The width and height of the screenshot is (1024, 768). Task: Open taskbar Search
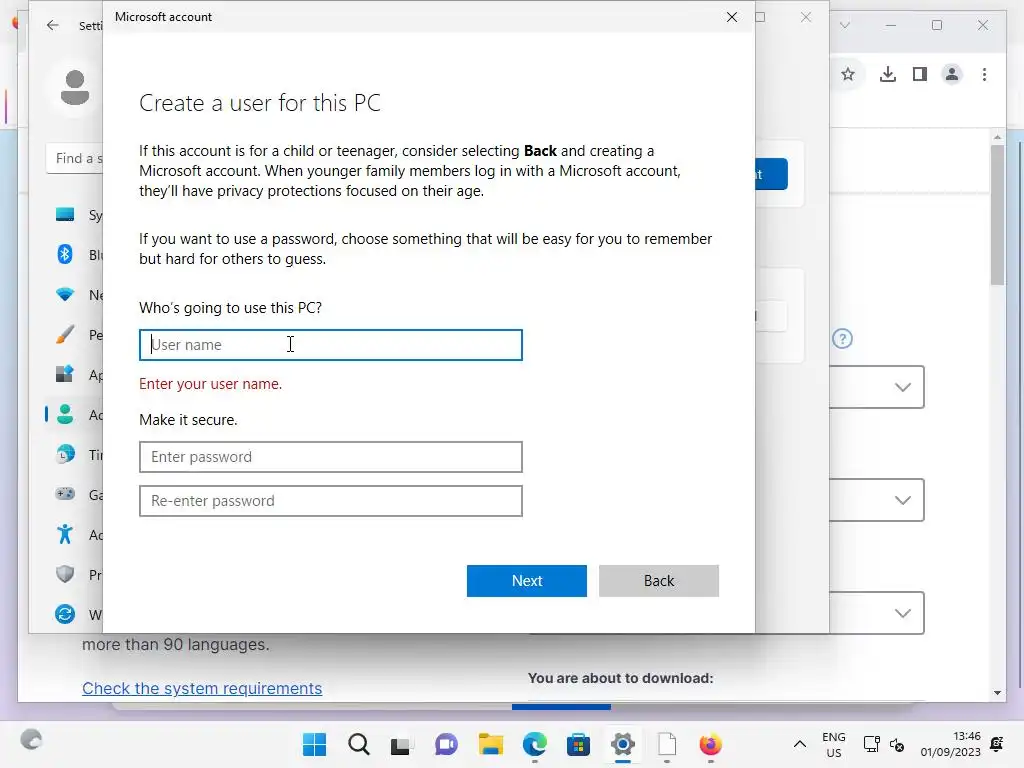point(359,744)
